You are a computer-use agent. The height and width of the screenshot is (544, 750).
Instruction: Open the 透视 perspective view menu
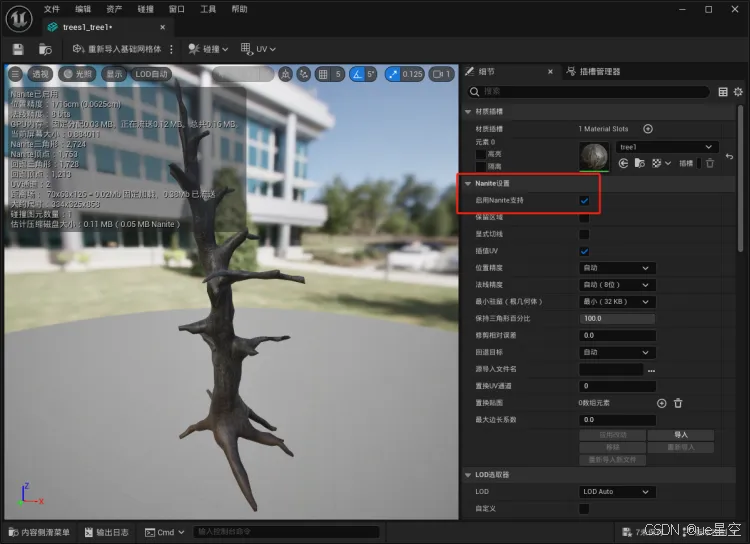[x=40, y=74]
